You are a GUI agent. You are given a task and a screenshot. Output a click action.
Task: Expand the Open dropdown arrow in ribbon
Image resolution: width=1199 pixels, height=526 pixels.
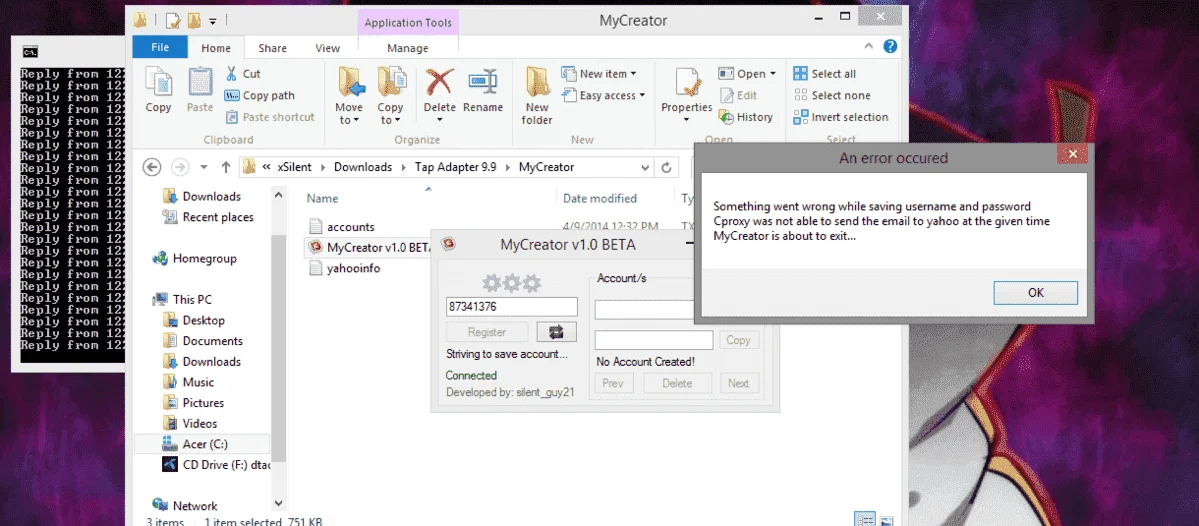point(772,74)
